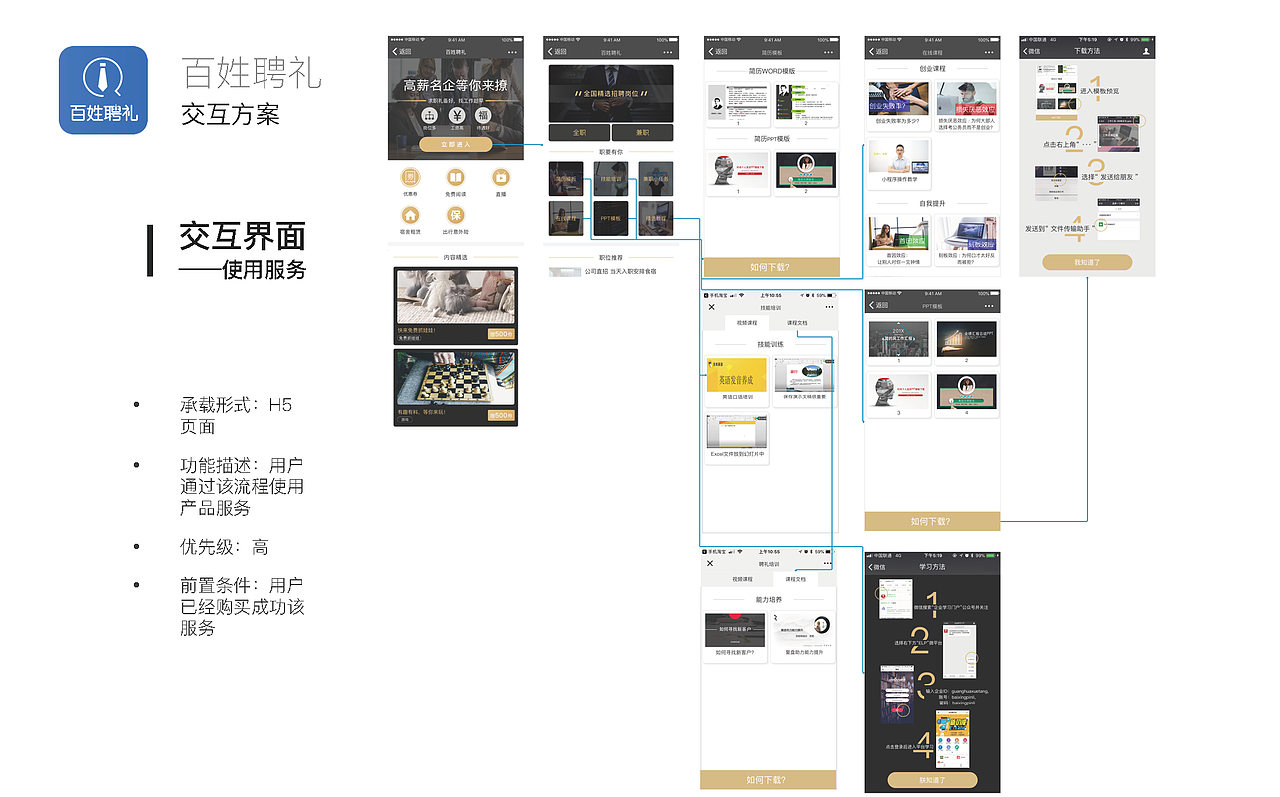
Task: Switch to 课程文档 tab in 技能培训
Action: pos(797,323)
